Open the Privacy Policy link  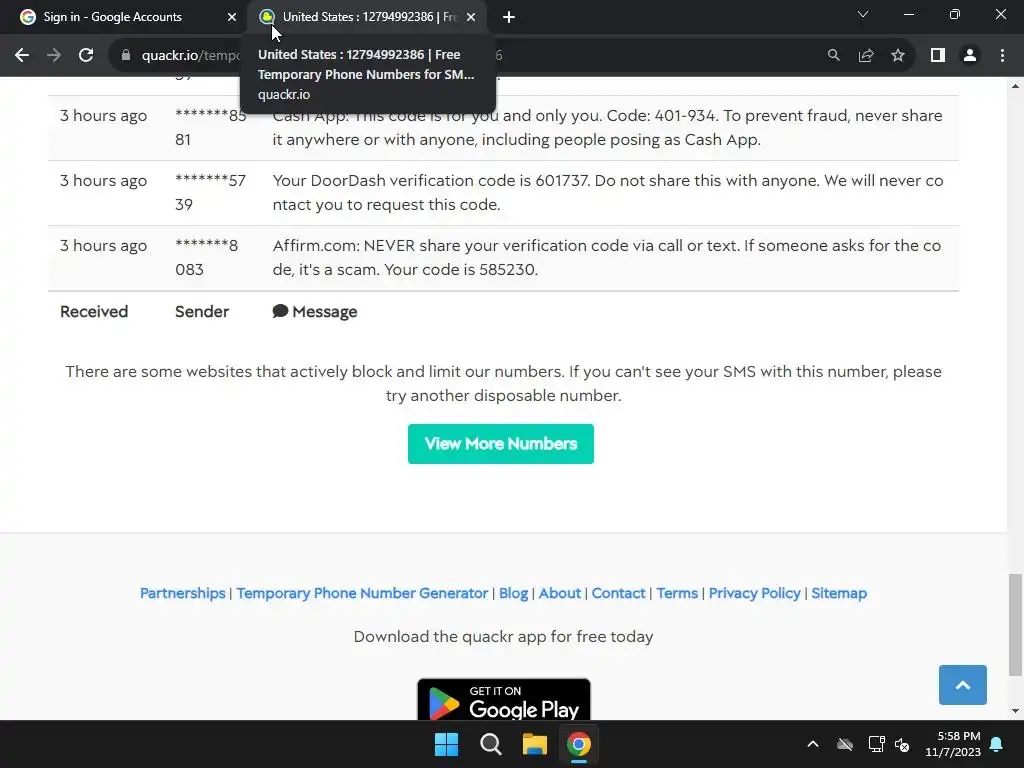pos(754,593)
